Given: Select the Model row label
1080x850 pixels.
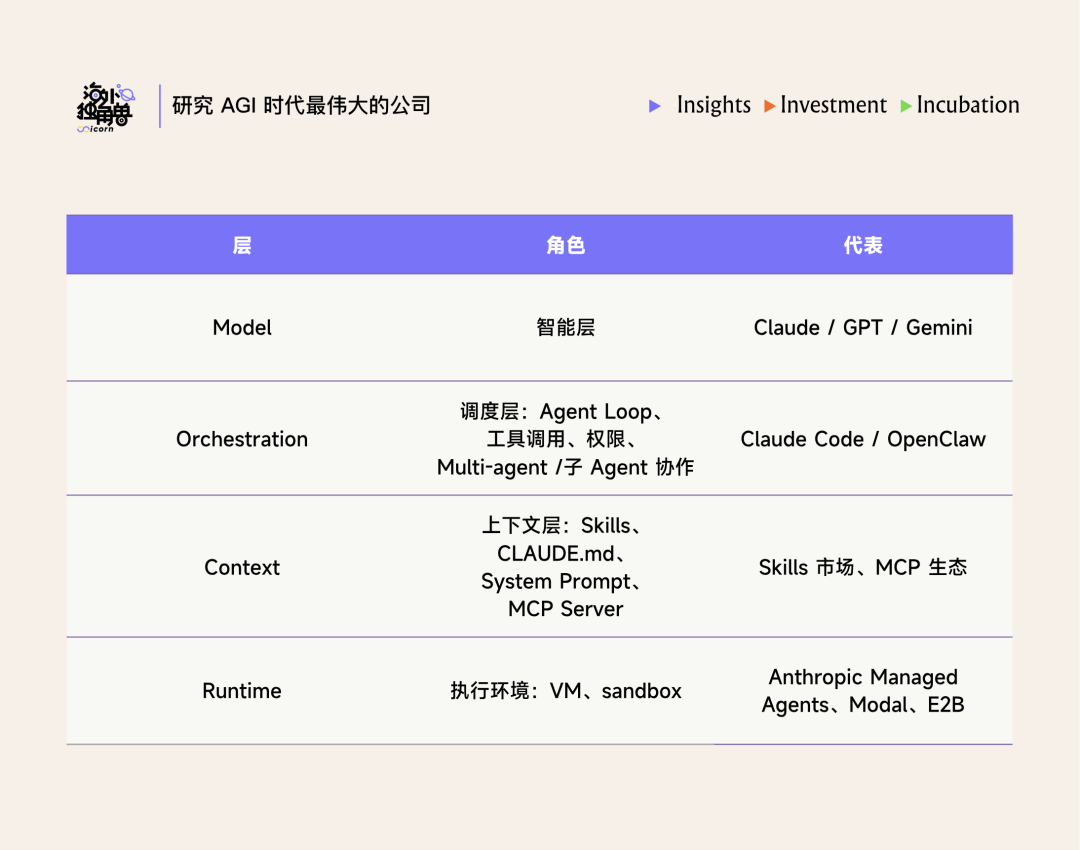Looking at the screenshot, I should [242, 328].
